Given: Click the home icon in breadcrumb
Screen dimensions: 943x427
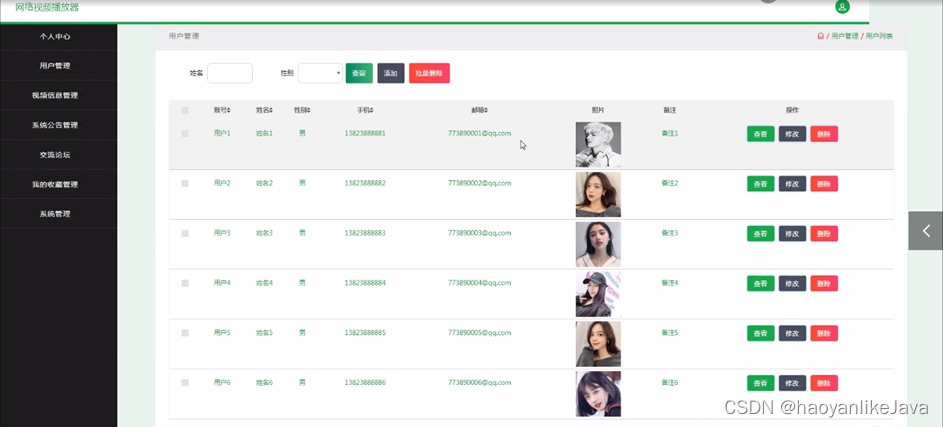Looking at the screenshot, I should (820, 36).
